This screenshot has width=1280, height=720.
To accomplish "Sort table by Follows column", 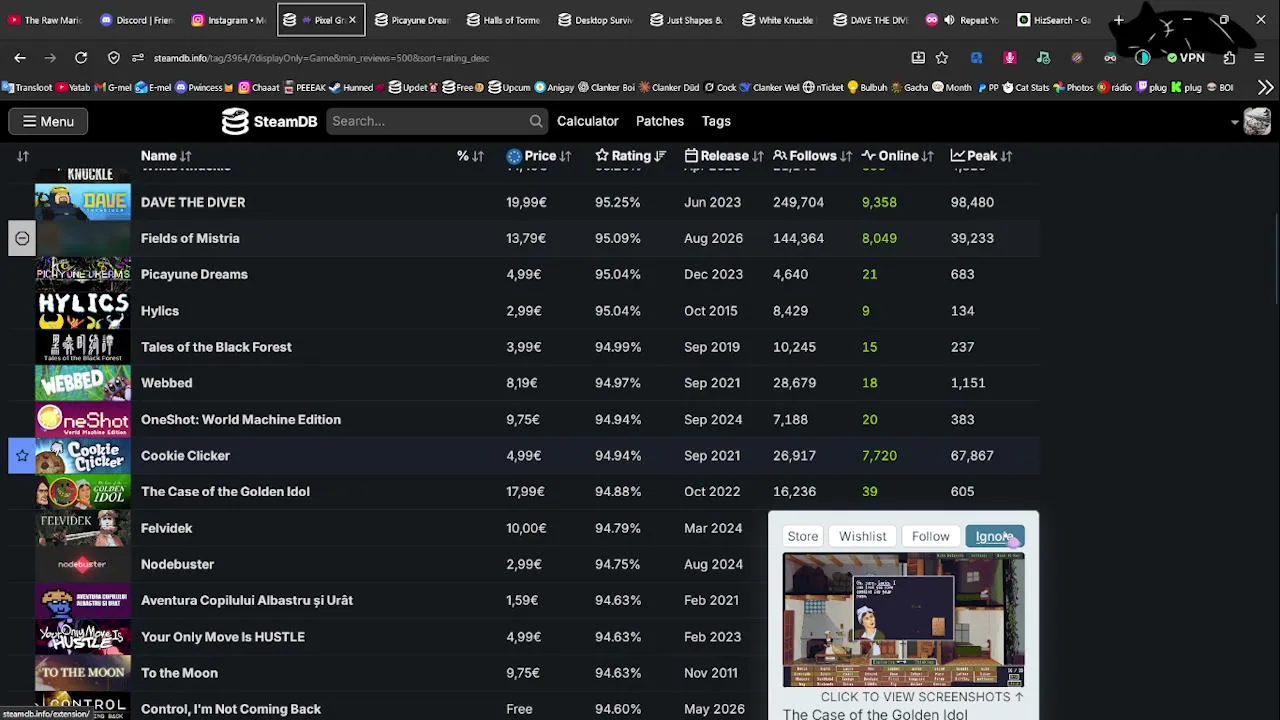I will point(812,156).
